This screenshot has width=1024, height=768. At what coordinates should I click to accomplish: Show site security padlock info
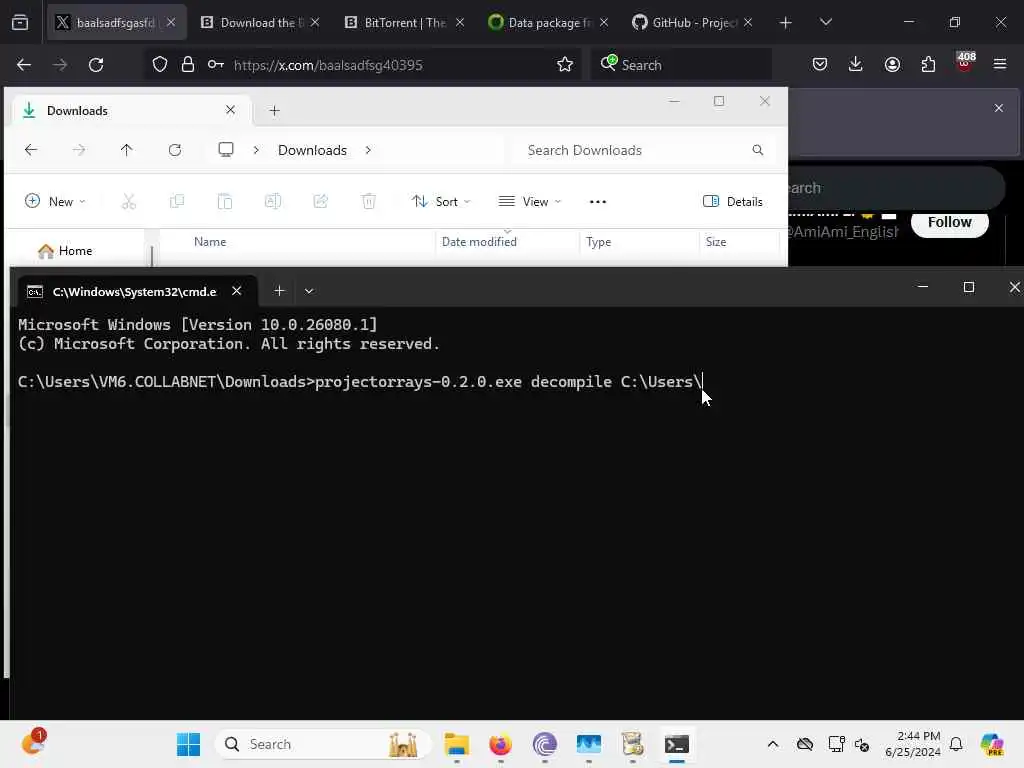tap(188, 65)
